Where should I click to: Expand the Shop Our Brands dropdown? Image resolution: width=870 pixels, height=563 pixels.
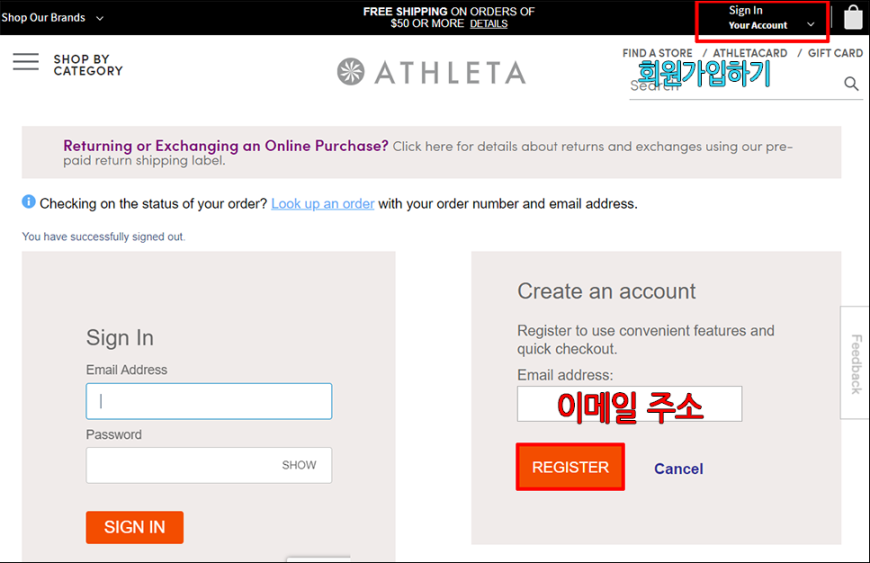(x=52, y=18)
